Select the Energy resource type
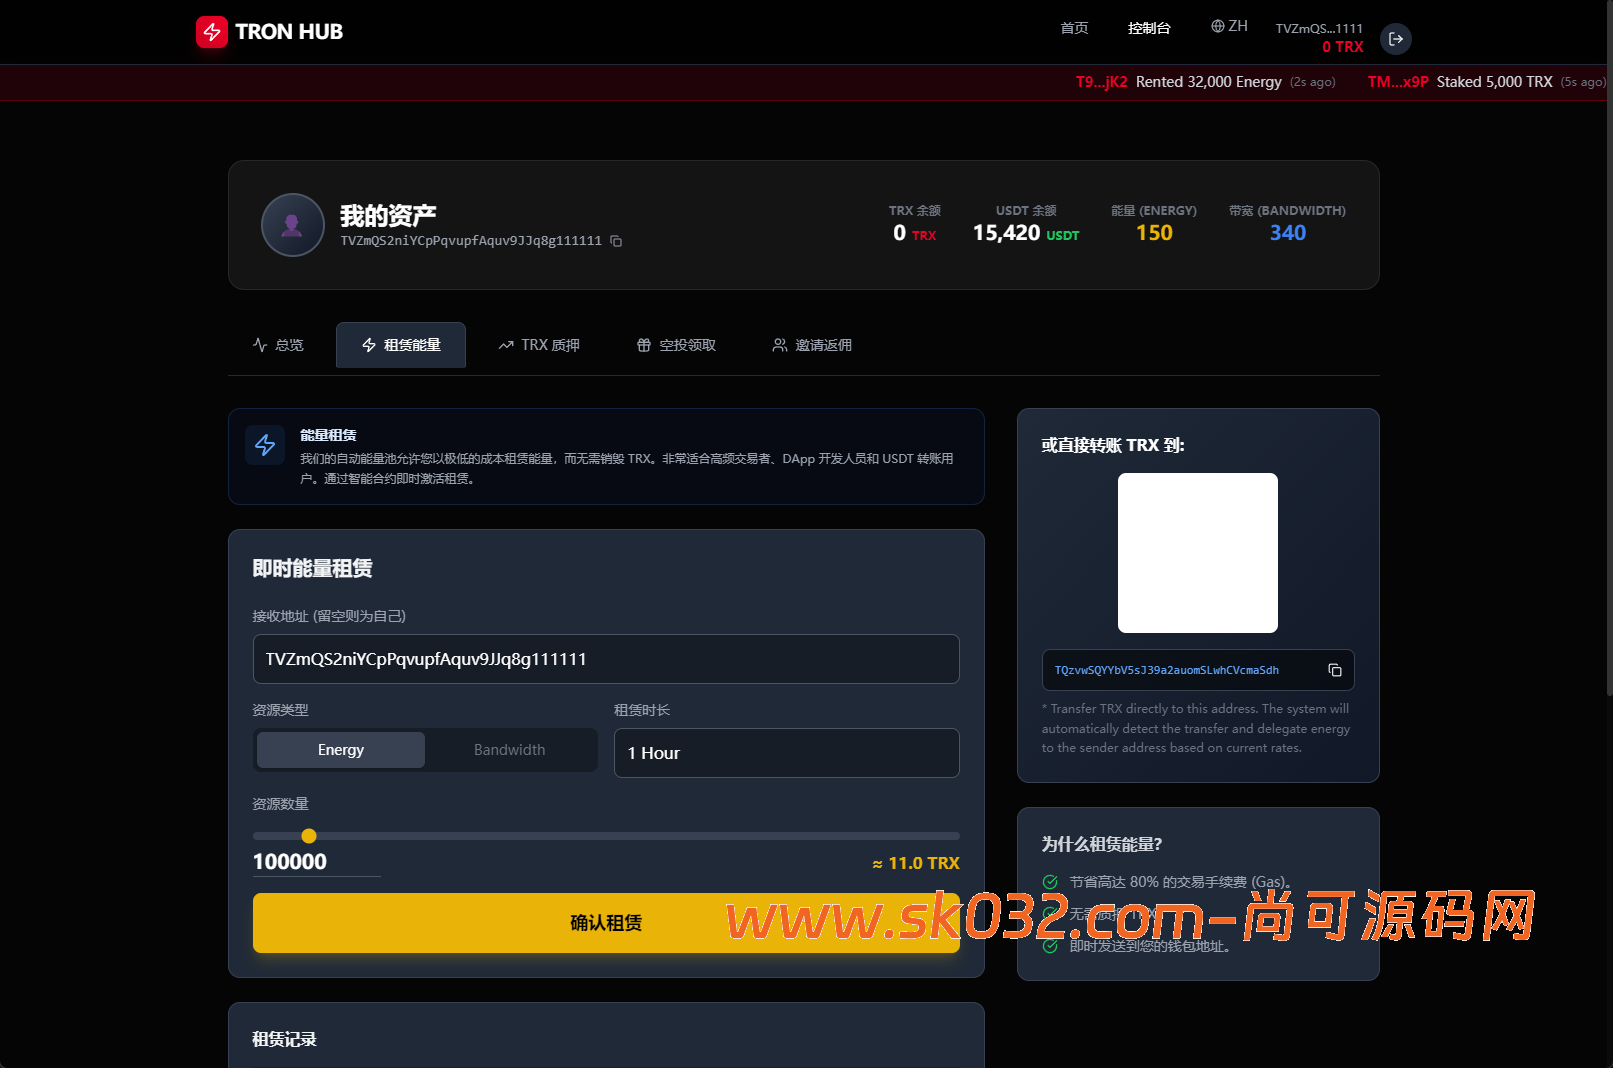Image resolution: width=1613 pixels, height=1068 pixels. pos(340,749)
